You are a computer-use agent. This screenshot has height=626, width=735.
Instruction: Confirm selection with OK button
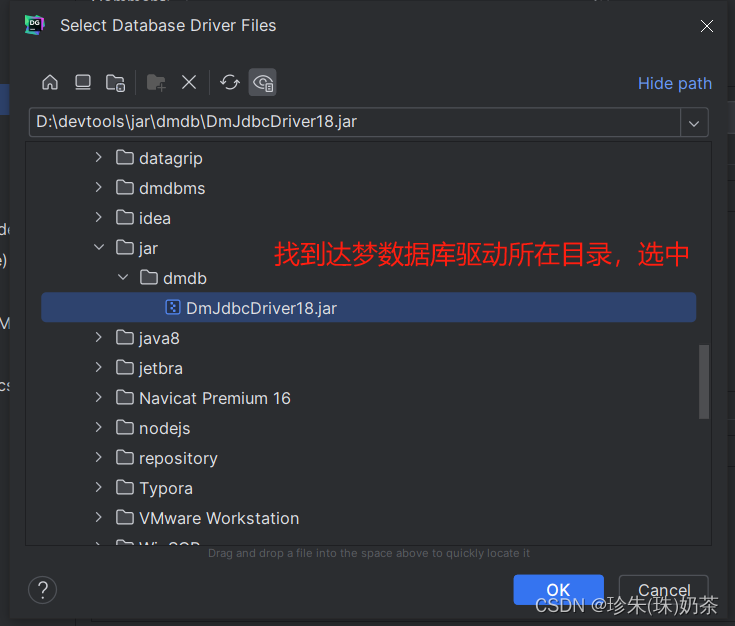[558, 589]
